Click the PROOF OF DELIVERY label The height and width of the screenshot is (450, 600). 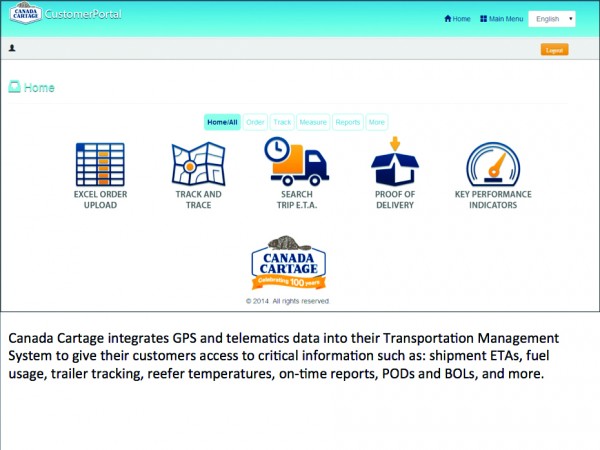click(395, 200)
